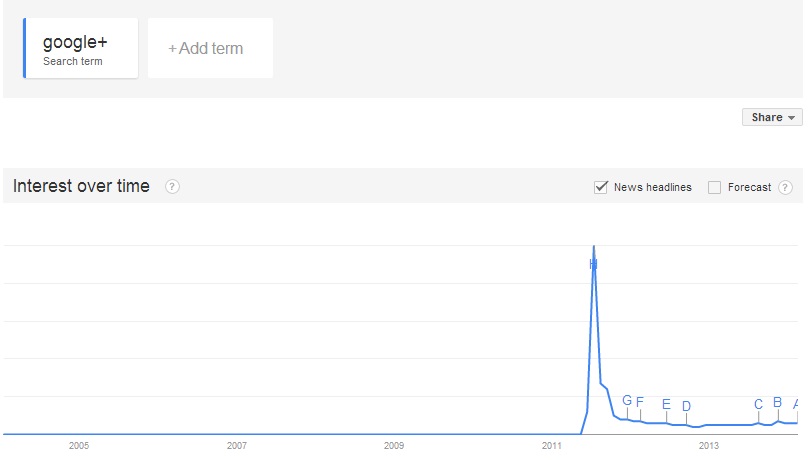Click the Interest over time heading
The width and height of the screenshot is (812, 460).
click(x=81, y=186)
